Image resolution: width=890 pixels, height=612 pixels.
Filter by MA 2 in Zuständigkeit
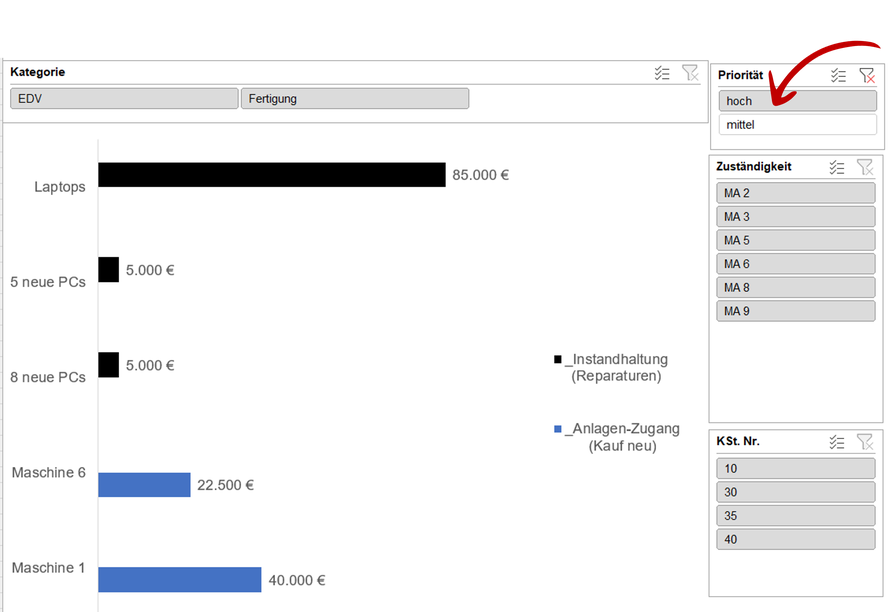click(796, 193)
